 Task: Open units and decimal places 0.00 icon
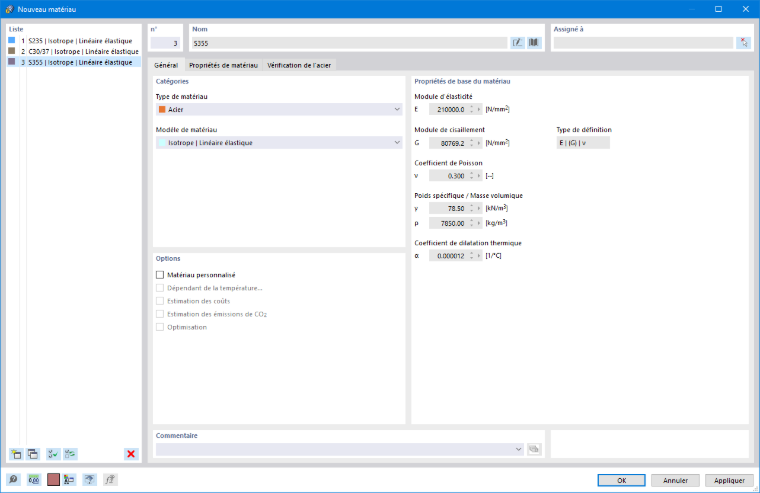coord(33,480)
